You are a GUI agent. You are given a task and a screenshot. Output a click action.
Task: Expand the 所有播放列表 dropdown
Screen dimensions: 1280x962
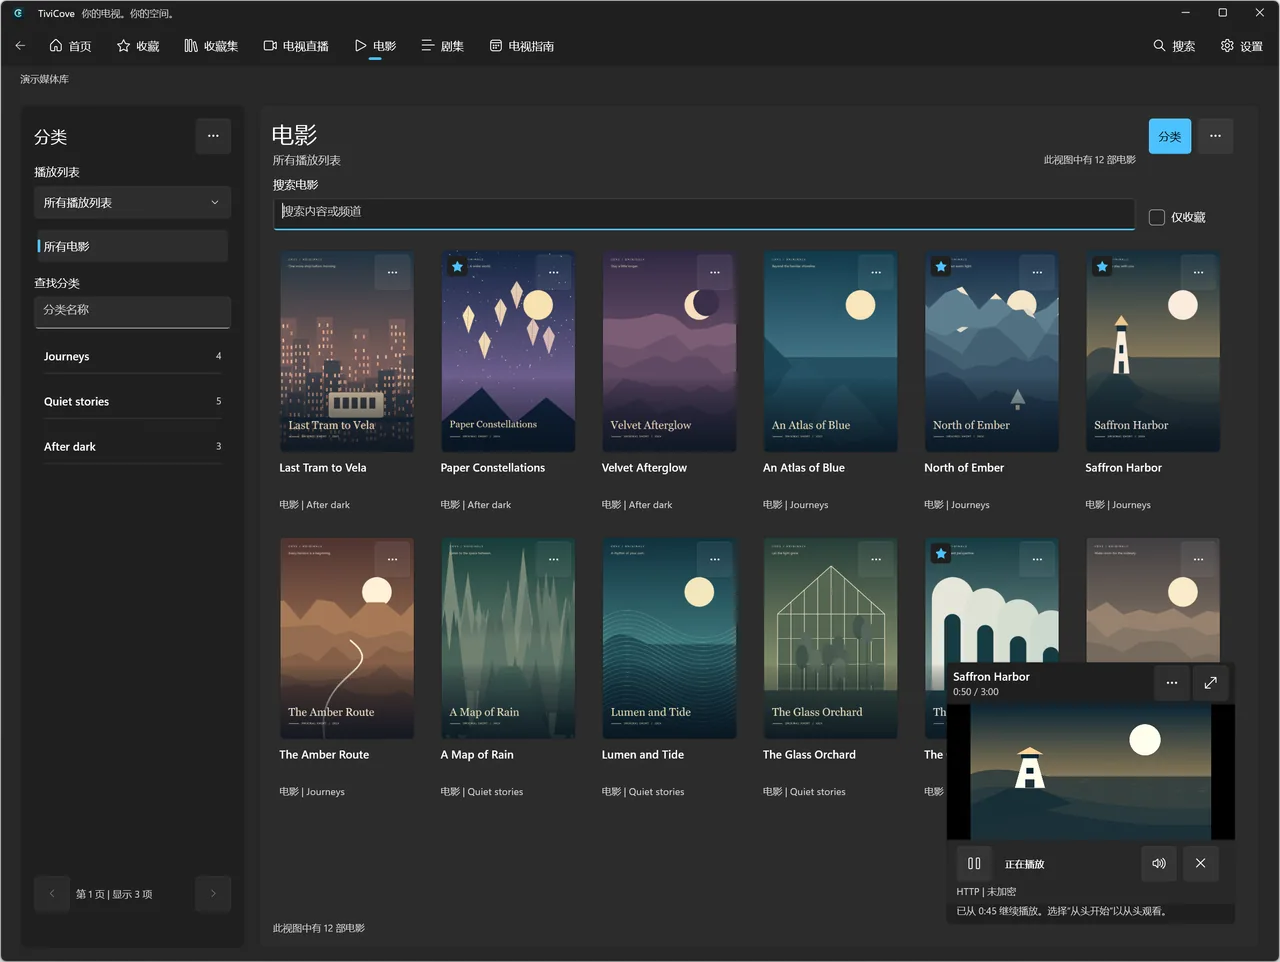coord(132,203)
